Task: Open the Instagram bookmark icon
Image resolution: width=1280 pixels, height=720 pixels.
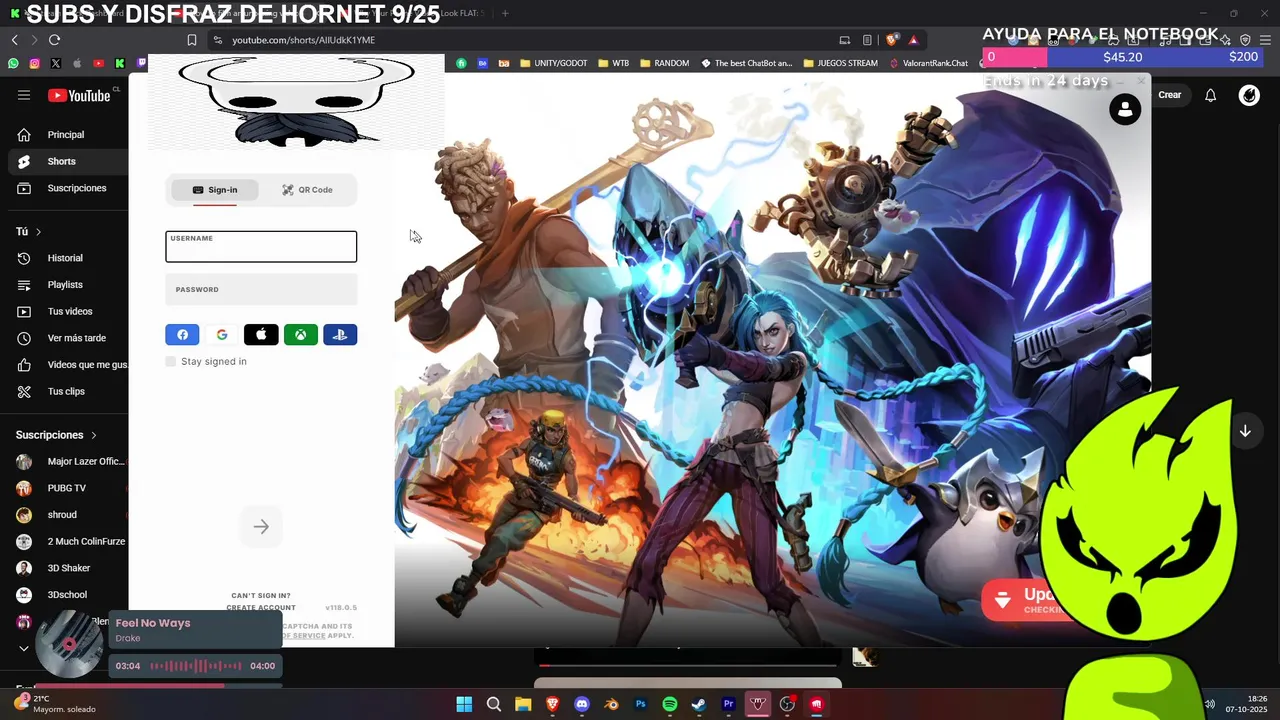Action: pos(34,63)
